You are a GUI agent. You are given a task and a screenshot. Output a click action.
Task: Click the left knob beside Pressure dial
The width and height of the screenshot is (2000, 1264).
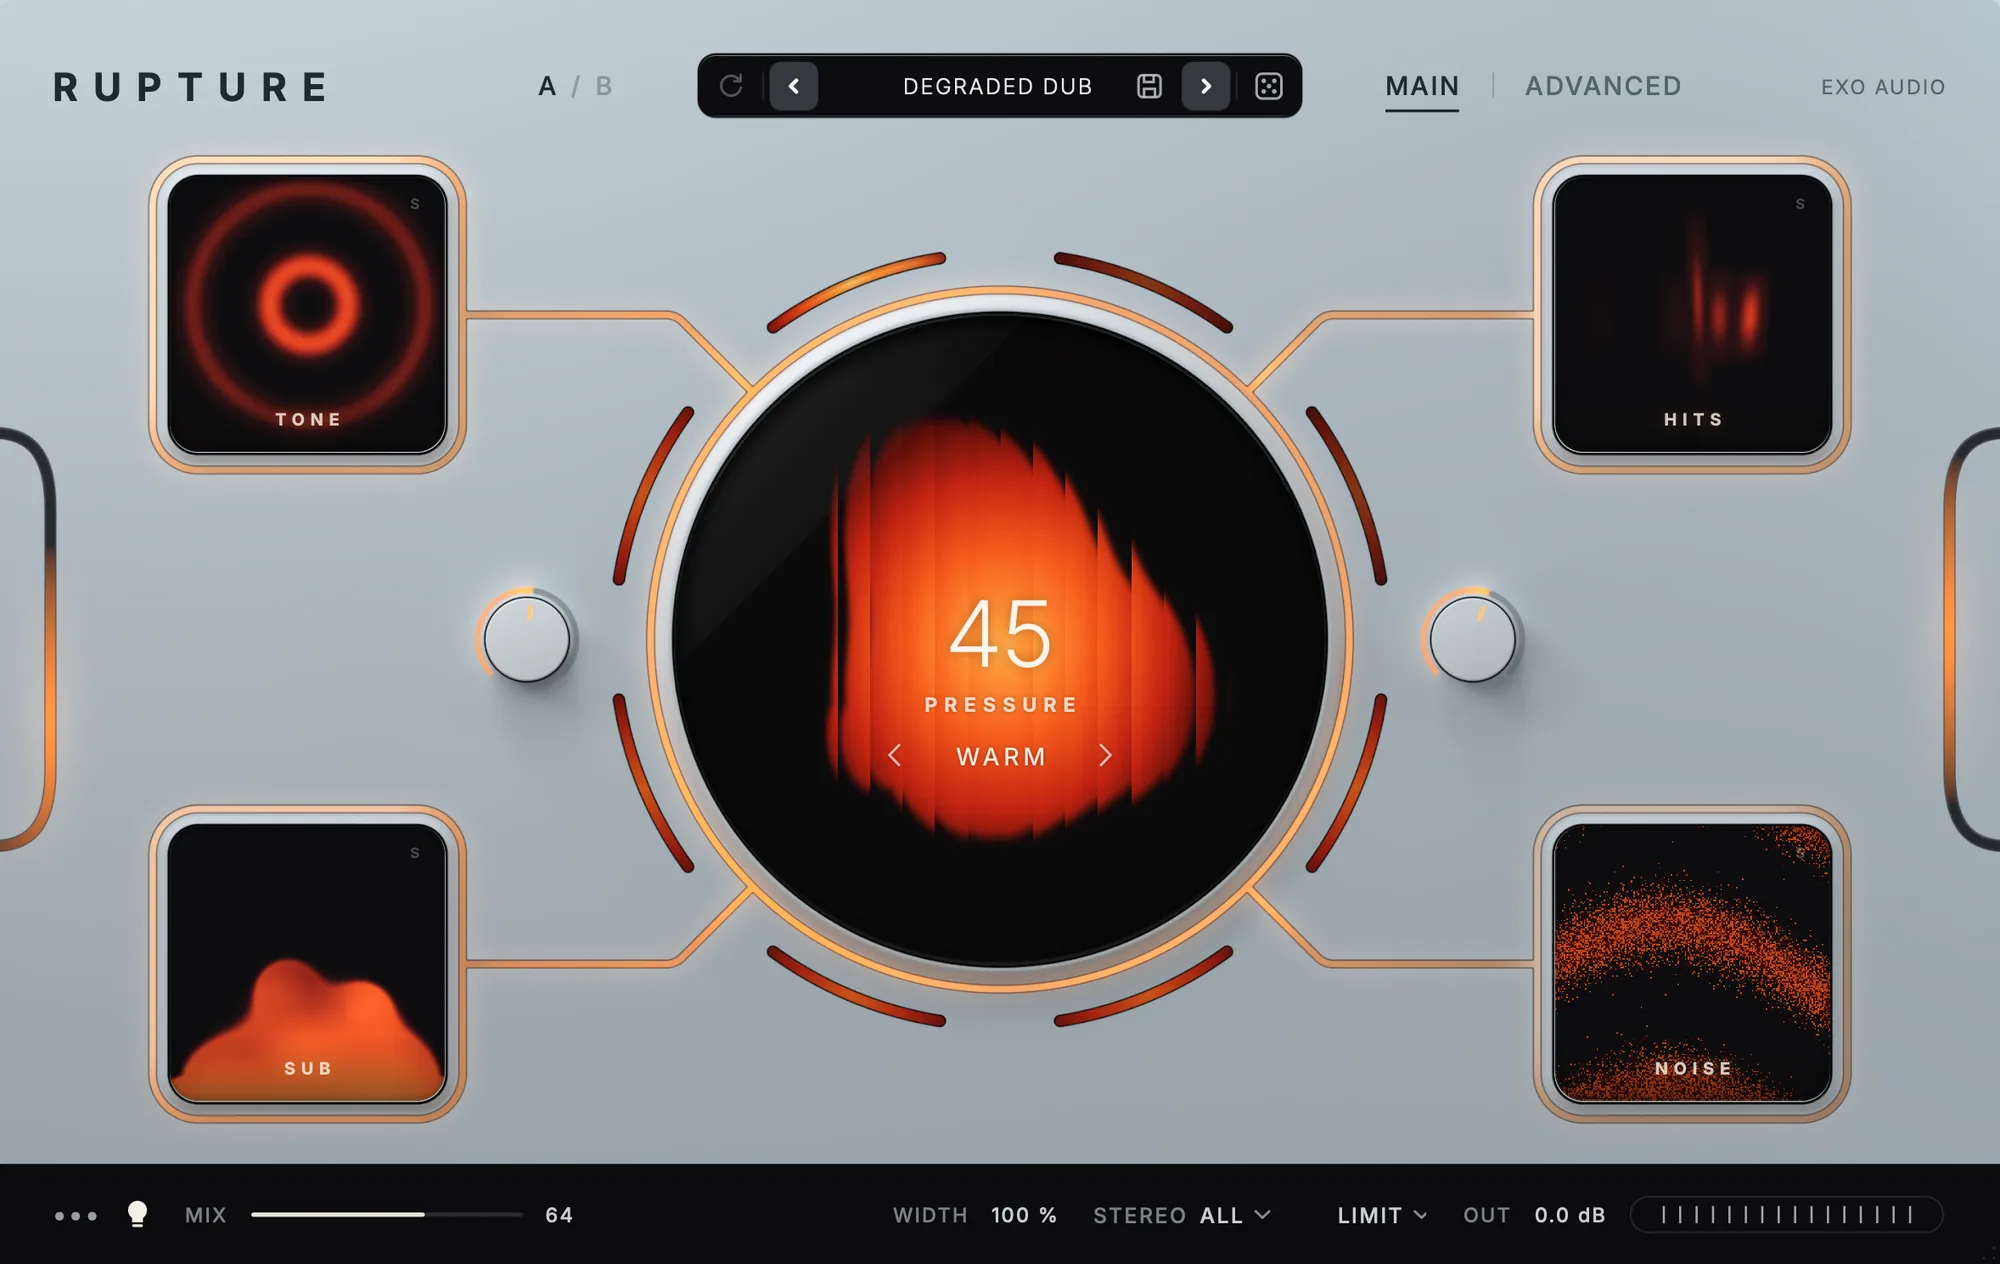coord(527,640)
